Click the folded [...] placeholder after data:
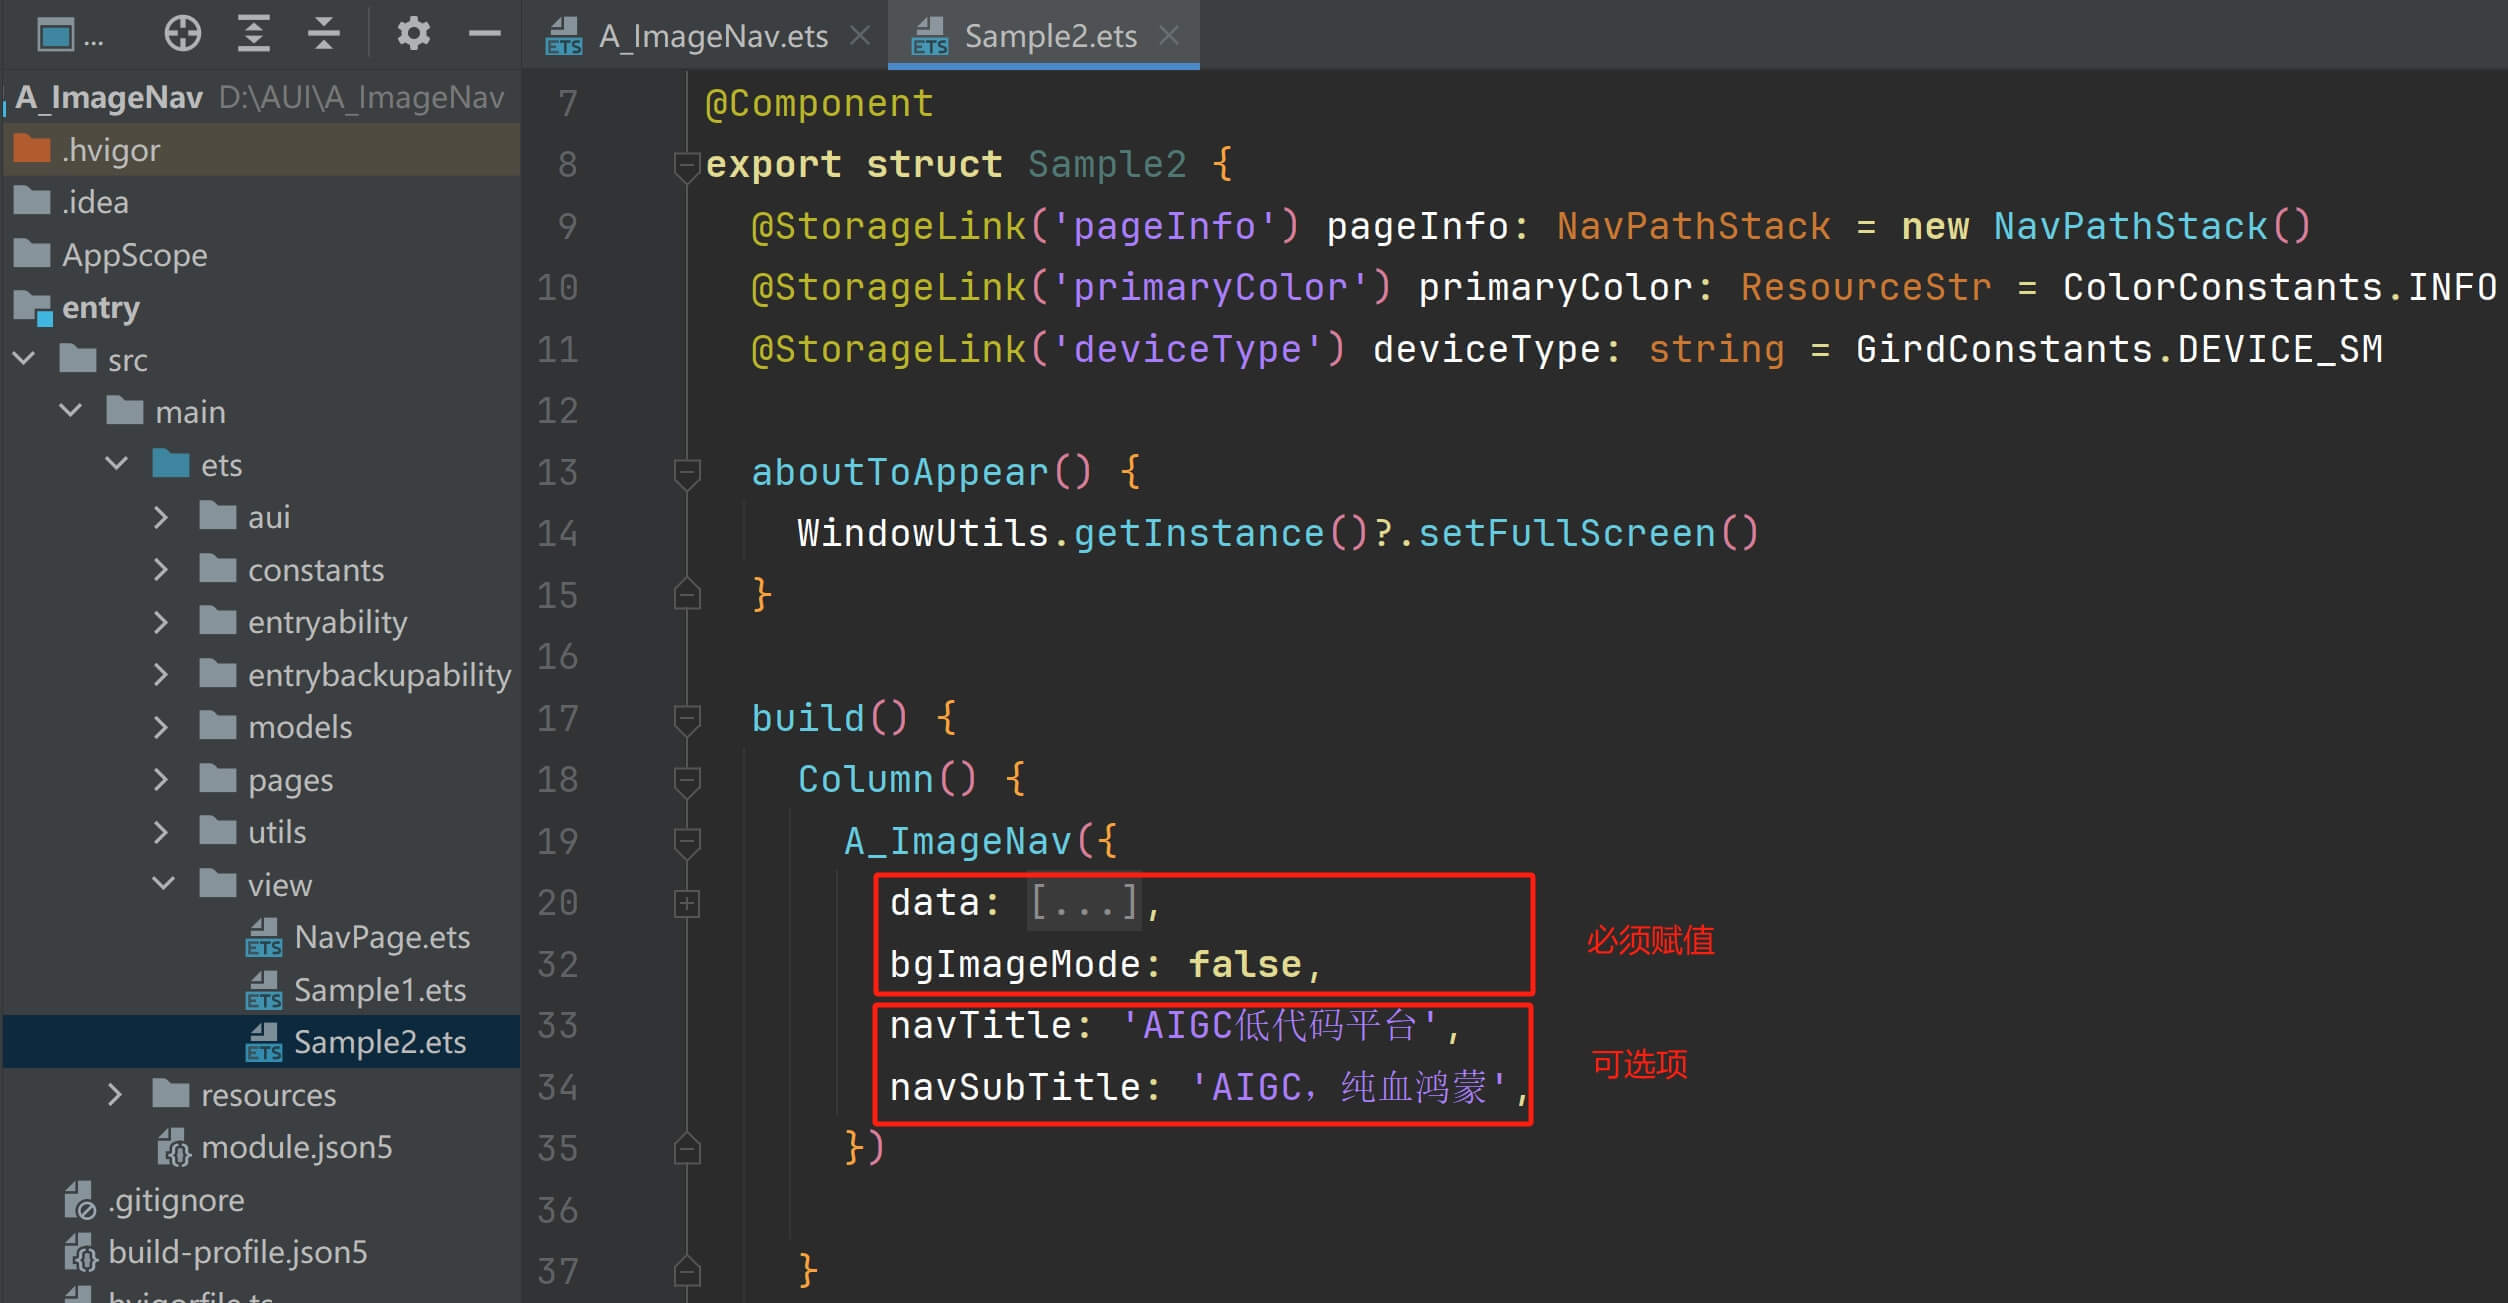 [x=1084, y=903]
